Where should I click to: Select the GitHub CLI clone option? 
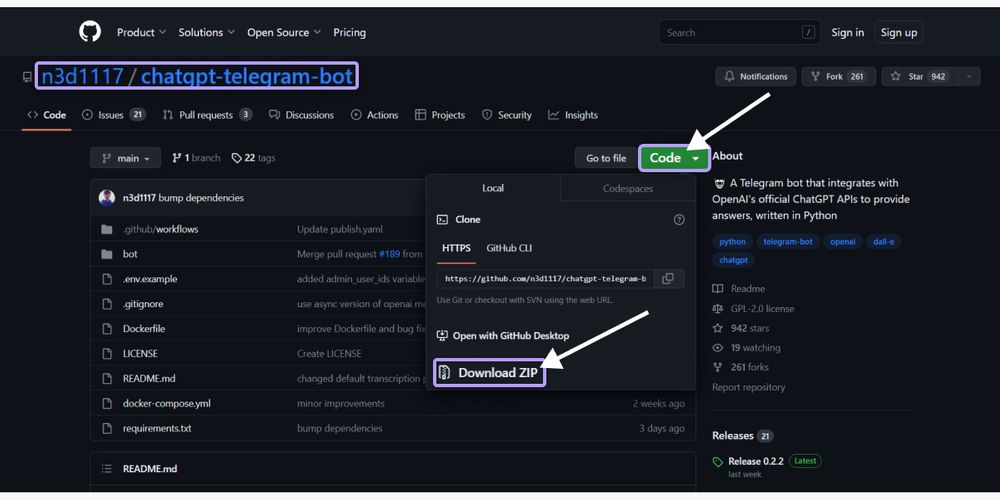coord(509,248)
